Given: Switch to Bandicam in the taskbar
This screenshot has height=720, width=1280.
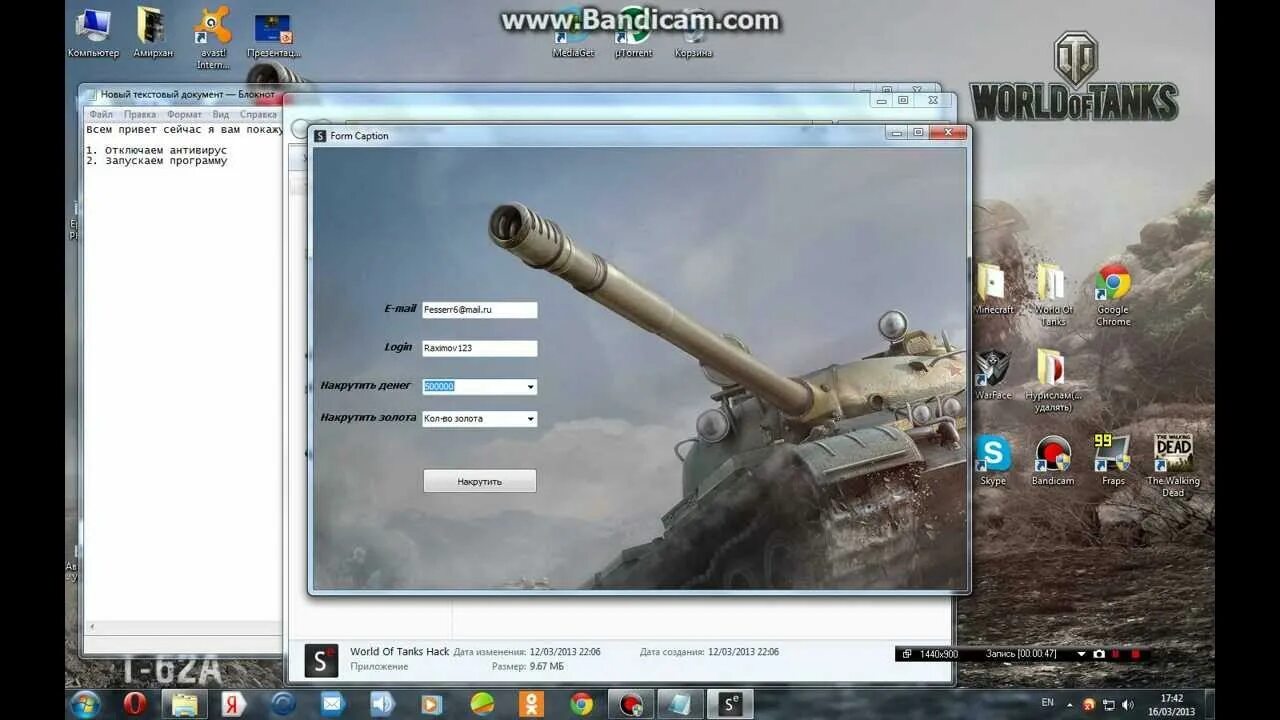Looking at the screenshot, I should click(x=630, y=704).
